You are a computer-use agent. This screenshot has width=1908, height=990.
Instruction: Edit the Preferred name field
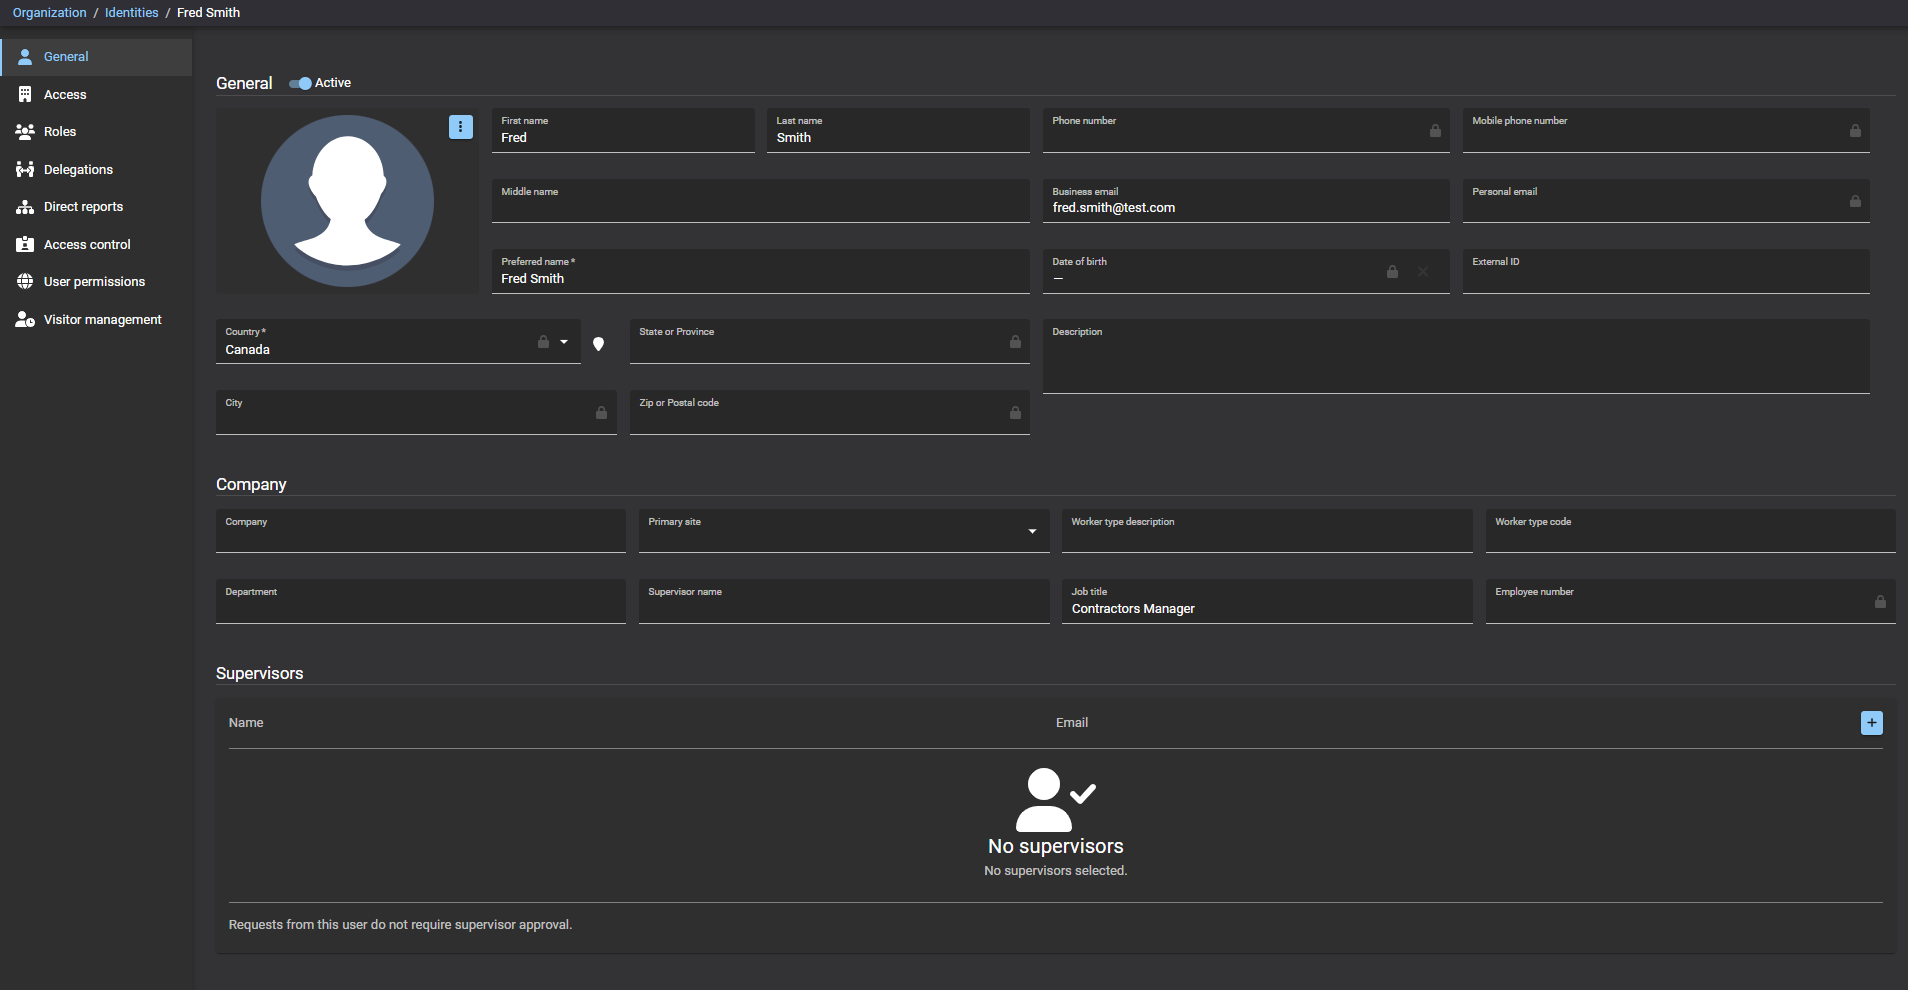[761, 272]
